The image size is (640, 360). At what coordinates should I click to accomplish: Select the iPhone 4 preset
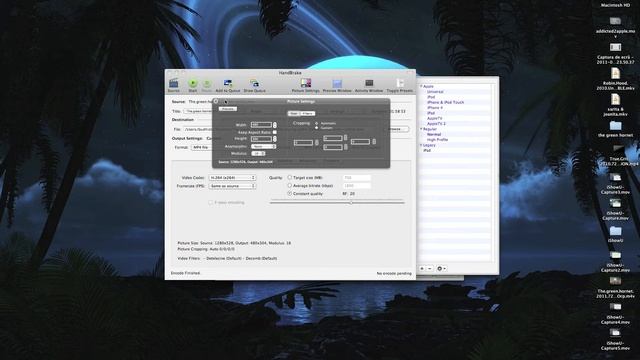(435, 108)
